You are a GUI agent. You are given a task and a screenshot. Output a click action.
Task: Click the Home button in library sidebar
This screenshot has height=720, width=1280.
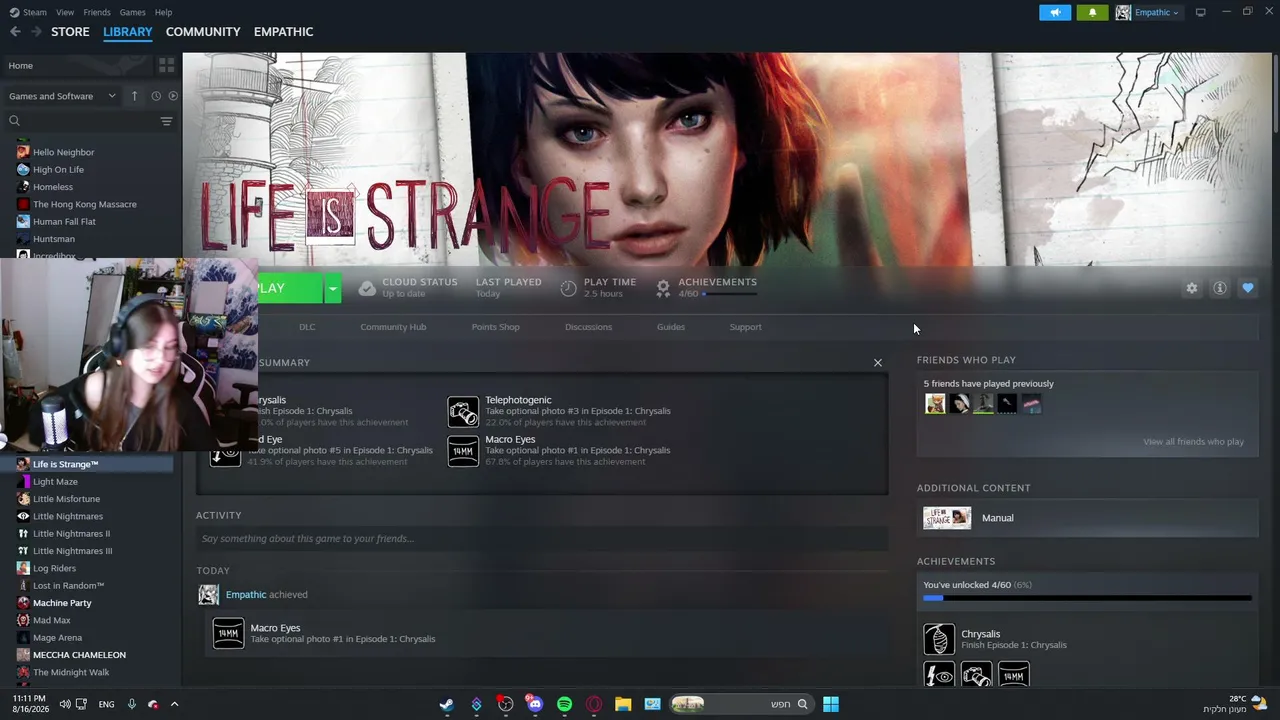pos(76,66)
